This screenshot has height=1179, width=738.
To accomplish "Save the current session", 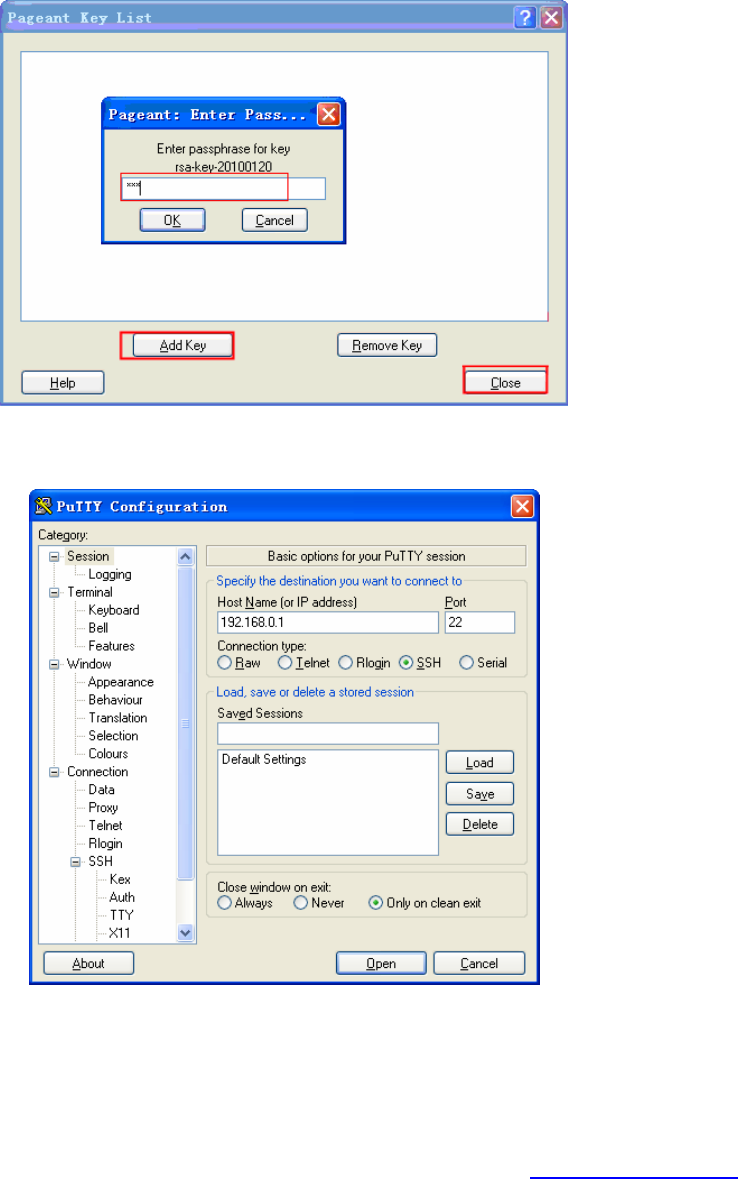I will (479, 794).
